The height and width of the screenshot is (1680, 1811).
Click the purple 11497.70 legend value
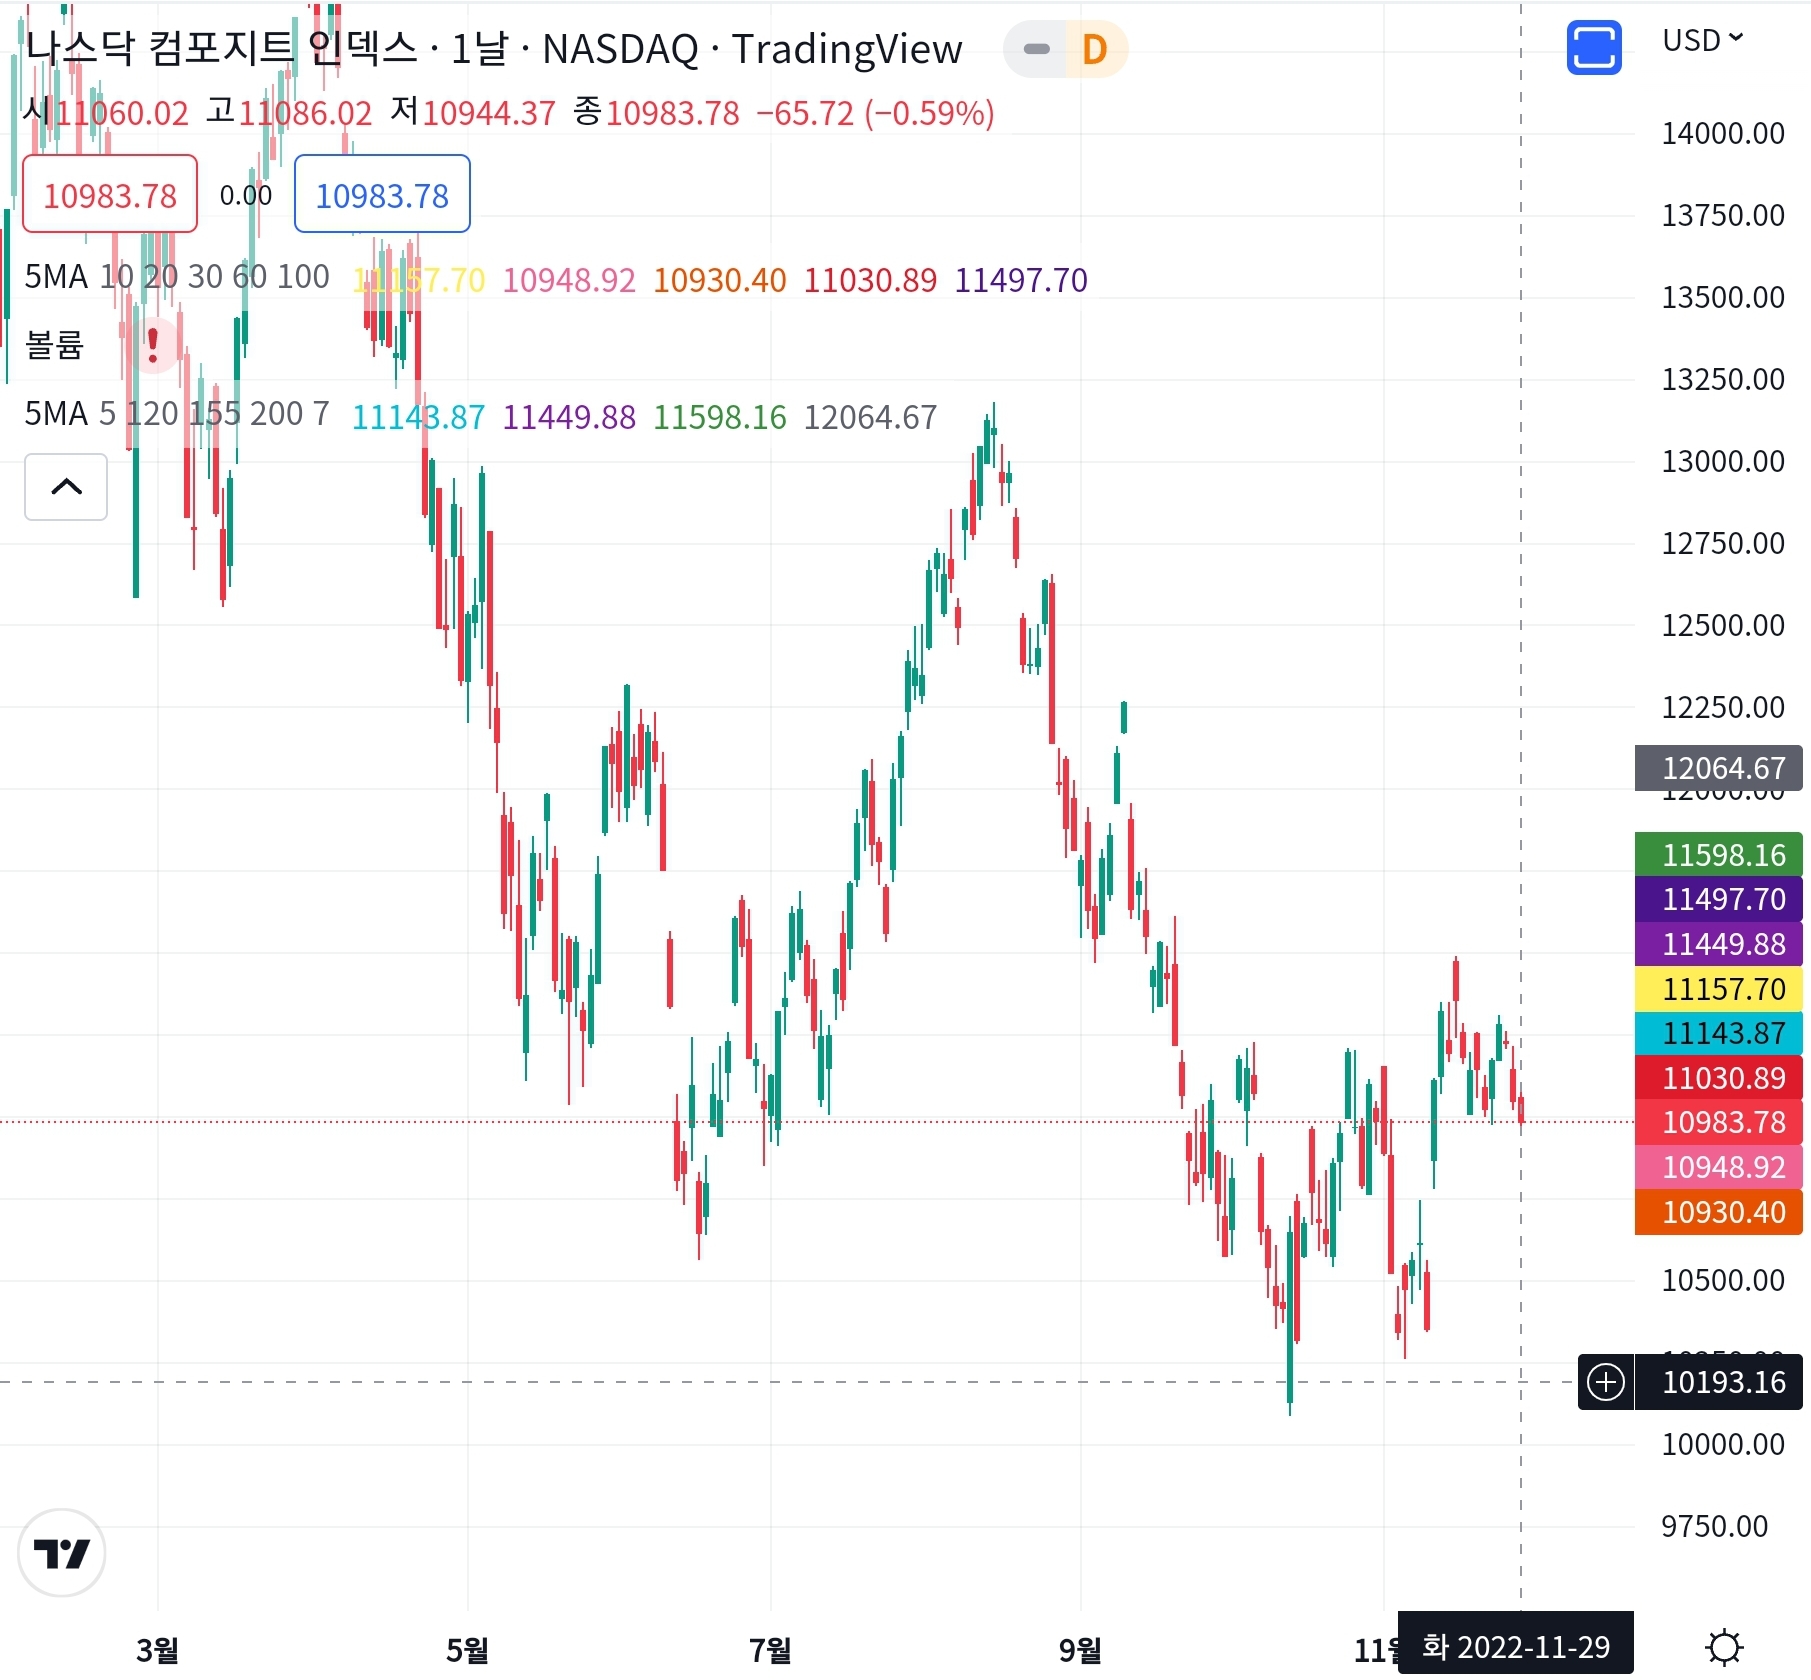[1021, 279]
